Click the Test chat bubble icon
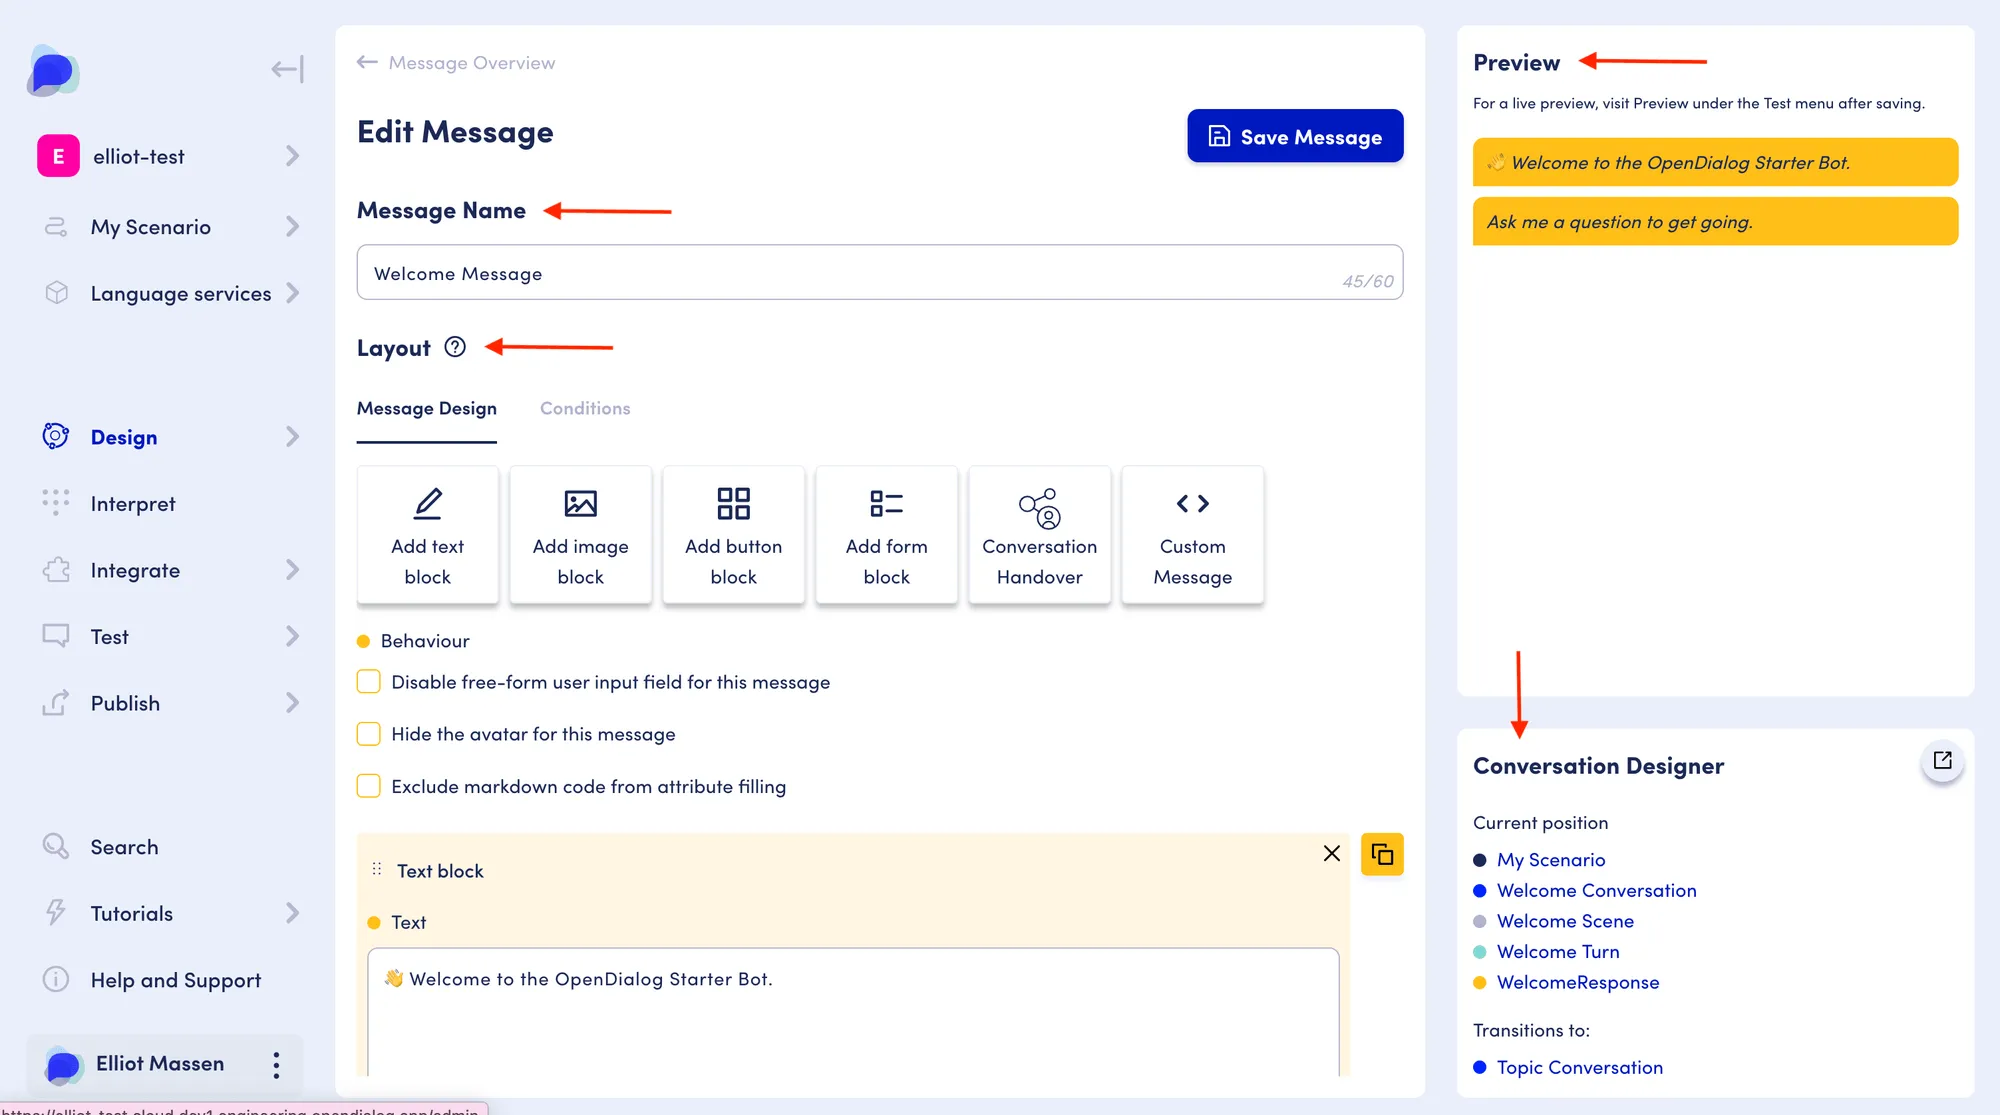 pos(56,636)
